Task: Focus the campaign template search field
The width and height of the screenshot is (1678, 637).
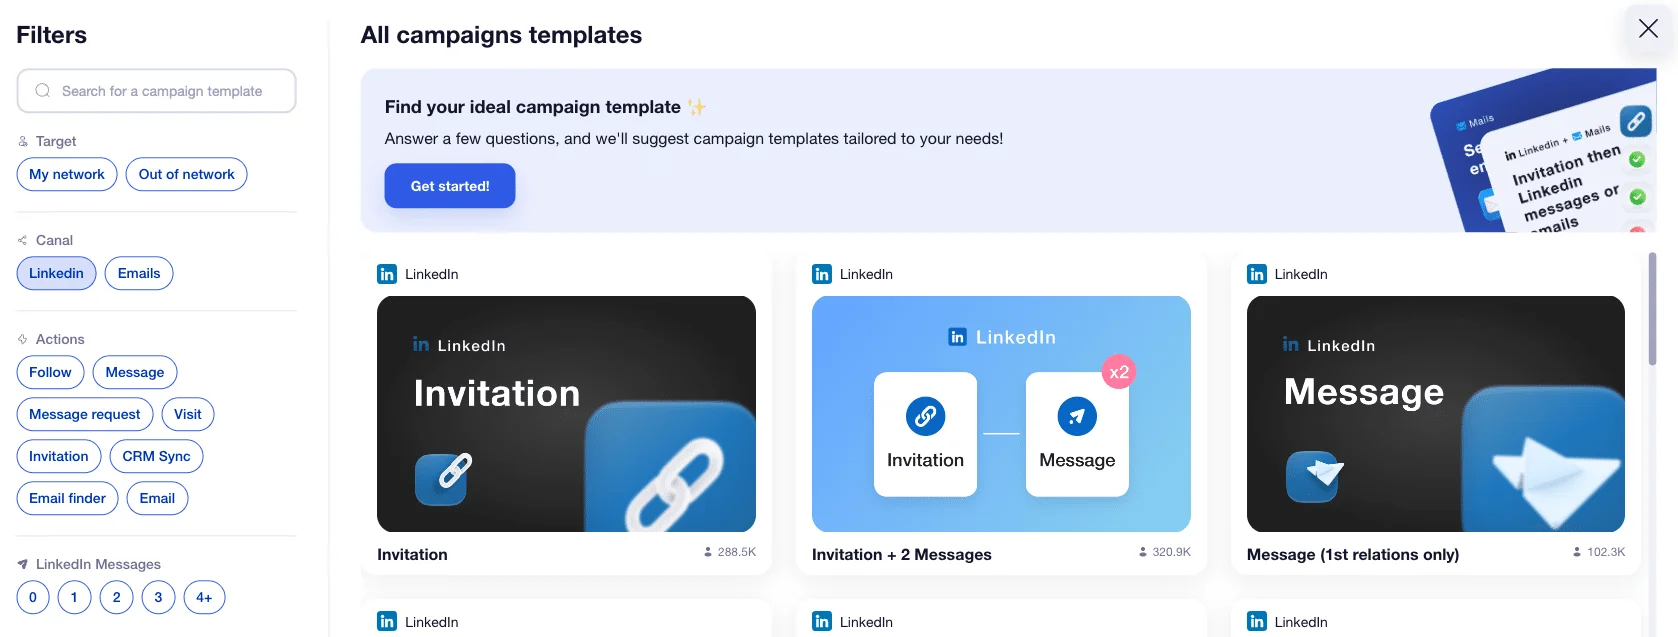Action: (156, 91)
